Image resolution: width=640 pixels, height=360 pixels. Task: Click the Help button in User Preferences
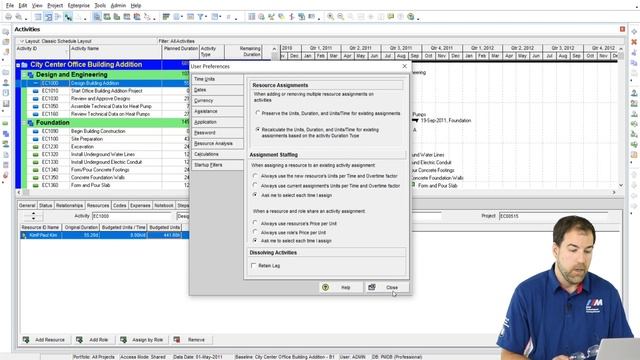[x=341, y=287]
